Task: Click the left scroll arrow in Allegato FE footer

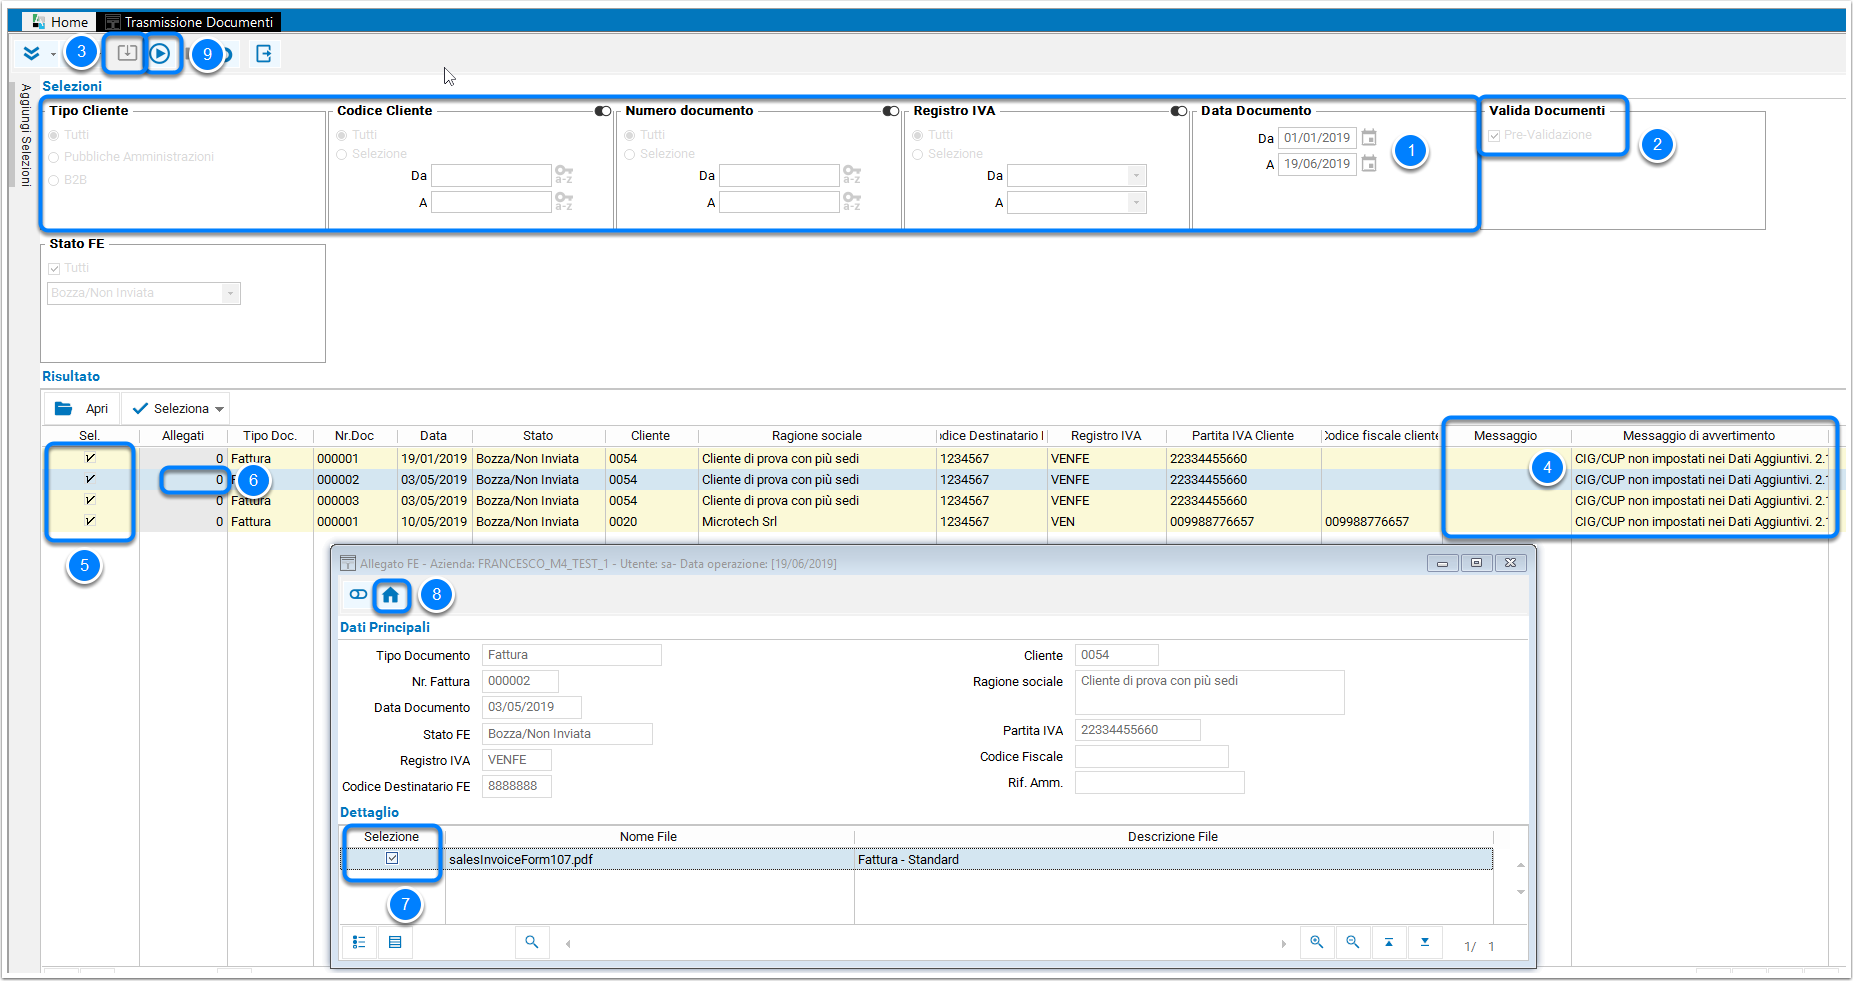Action: coord(568,943)
